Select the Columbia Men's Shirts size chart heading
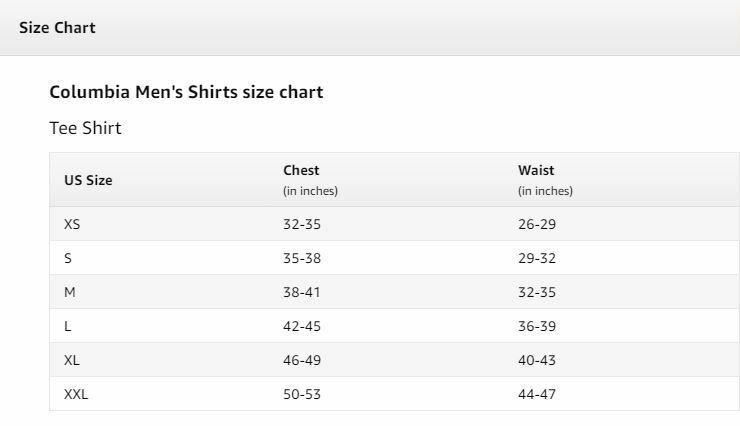 tap(186, 92)
